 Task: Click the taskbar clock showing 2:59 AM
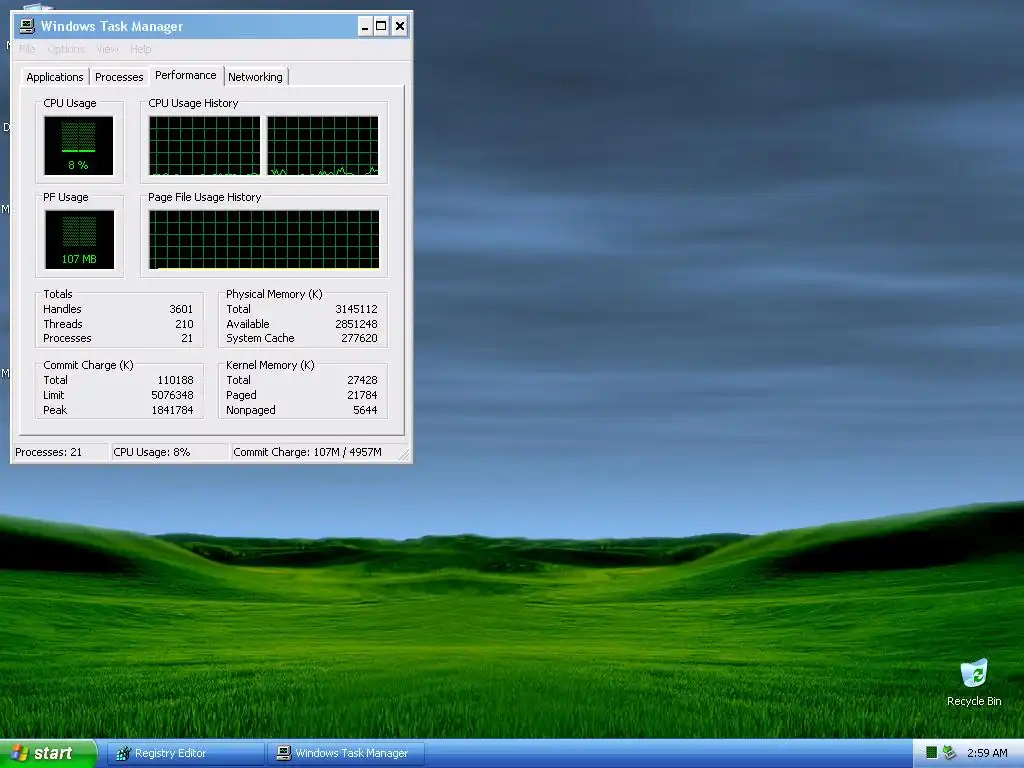click(x=987, y=753)
